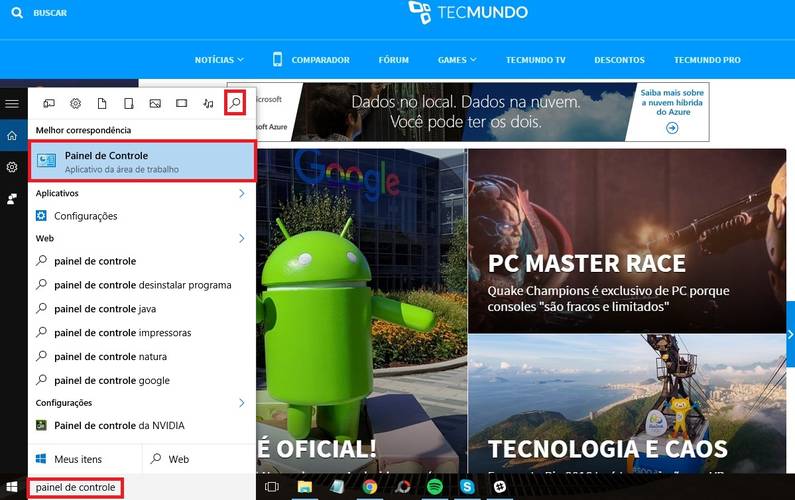Viewport: 795px width, 500px height.
Task: Expand the Configurações results section
Action: tap(242, 403)
